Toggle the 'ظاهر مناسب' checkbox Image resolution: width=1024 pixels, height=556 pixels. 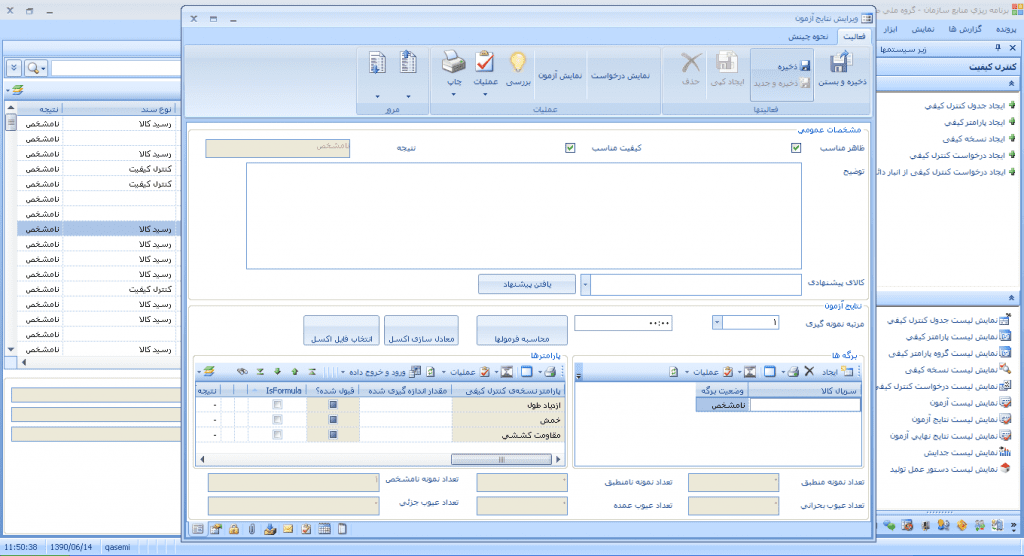pyautogui.click(x=796, y=148)
